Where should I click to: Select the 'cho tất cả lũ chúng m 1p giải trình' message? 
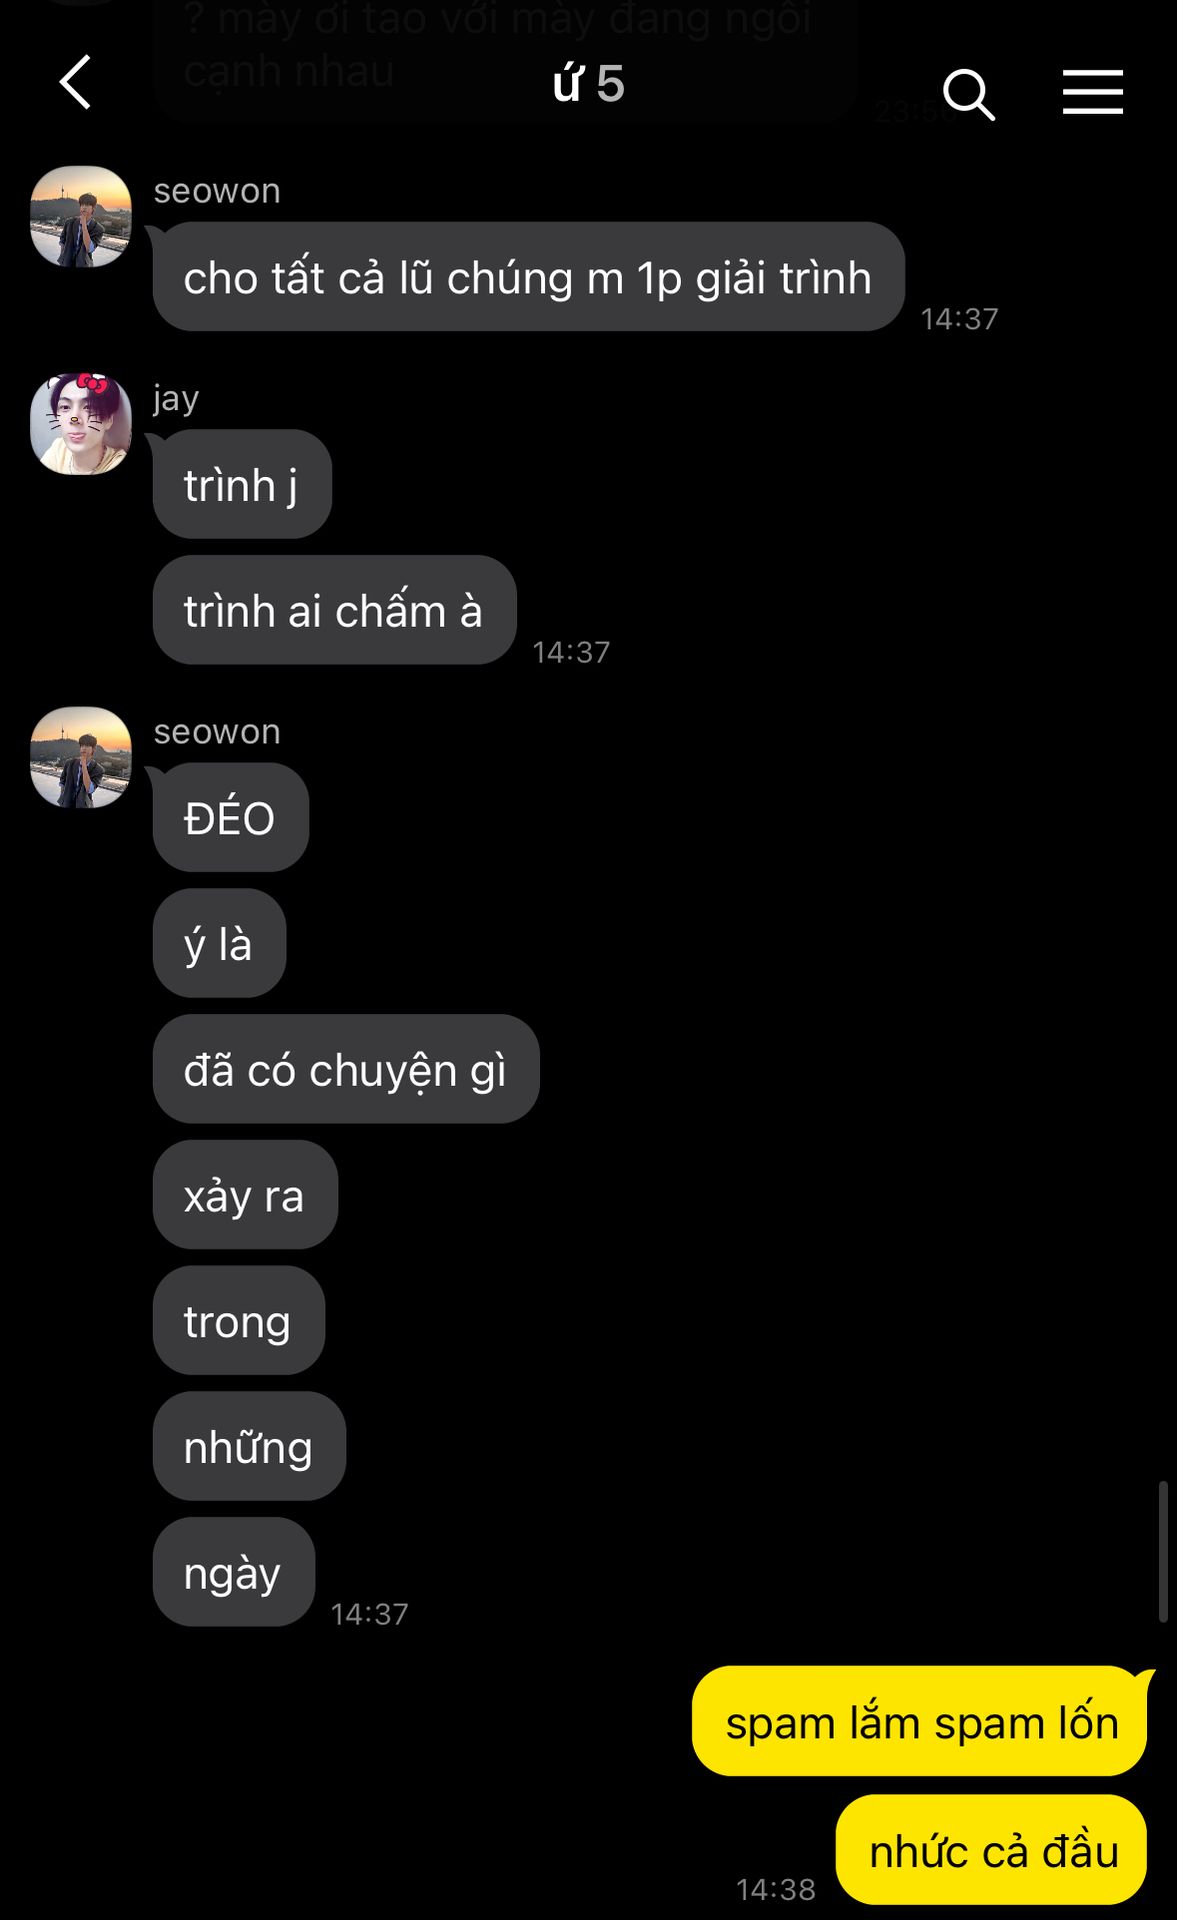click(528, 277)
